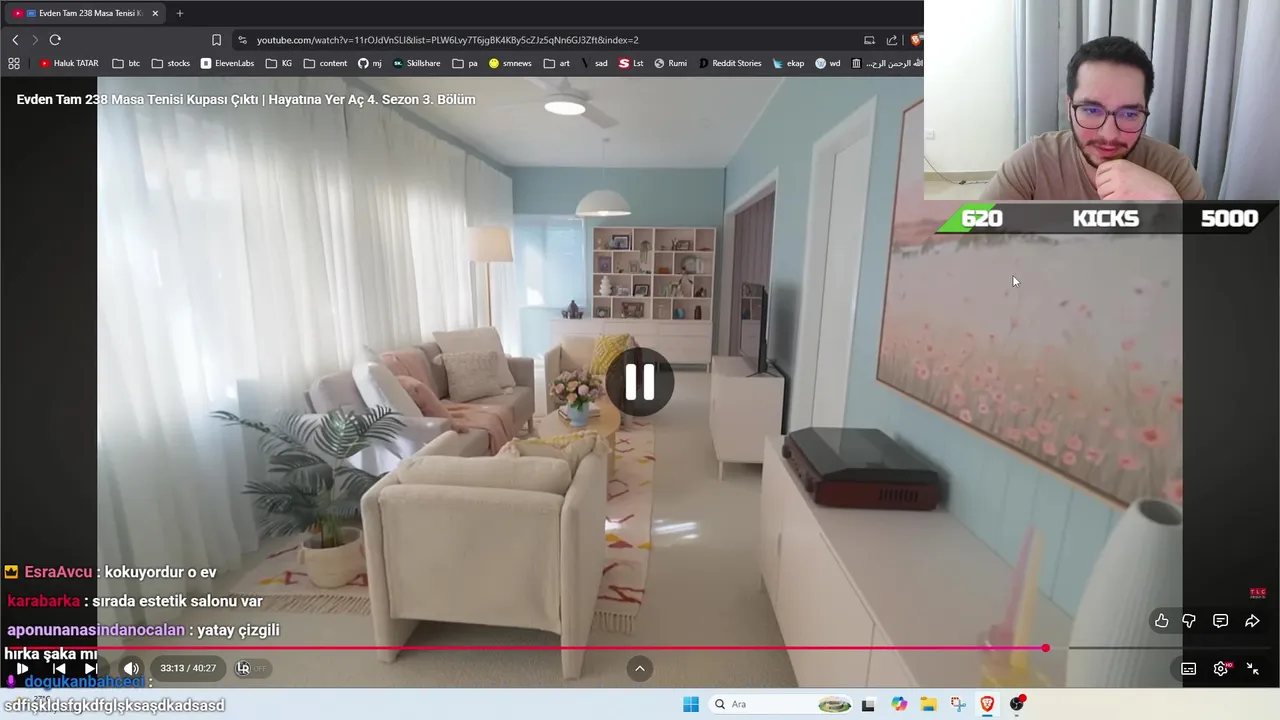
Task: Expand the btc bookmarks folder
Action: (x=126, y=63)
